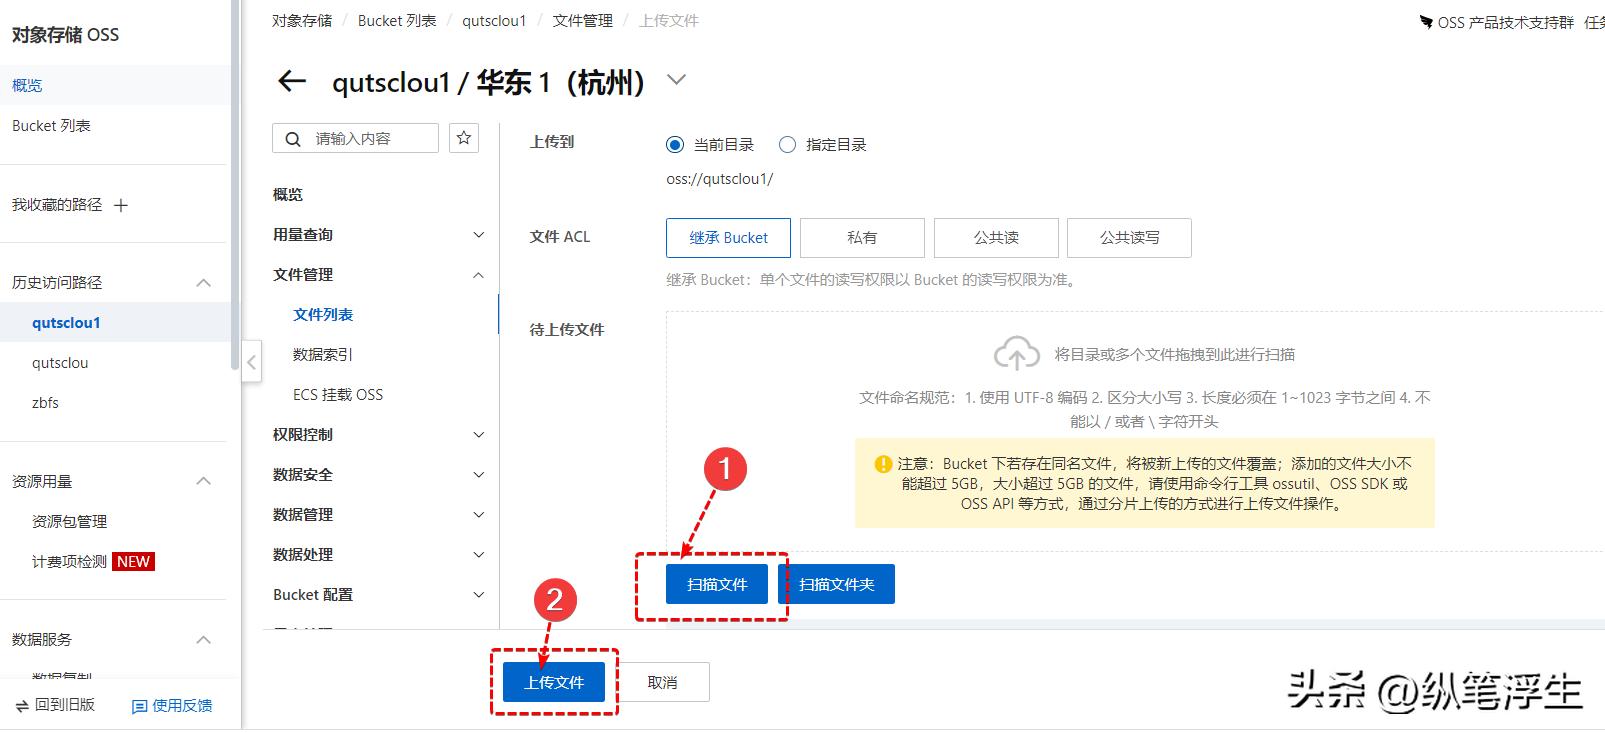Screen dimensions: 1605x733
Task: Choose 私有 as file ACL
Action: [x=862, y=238]
